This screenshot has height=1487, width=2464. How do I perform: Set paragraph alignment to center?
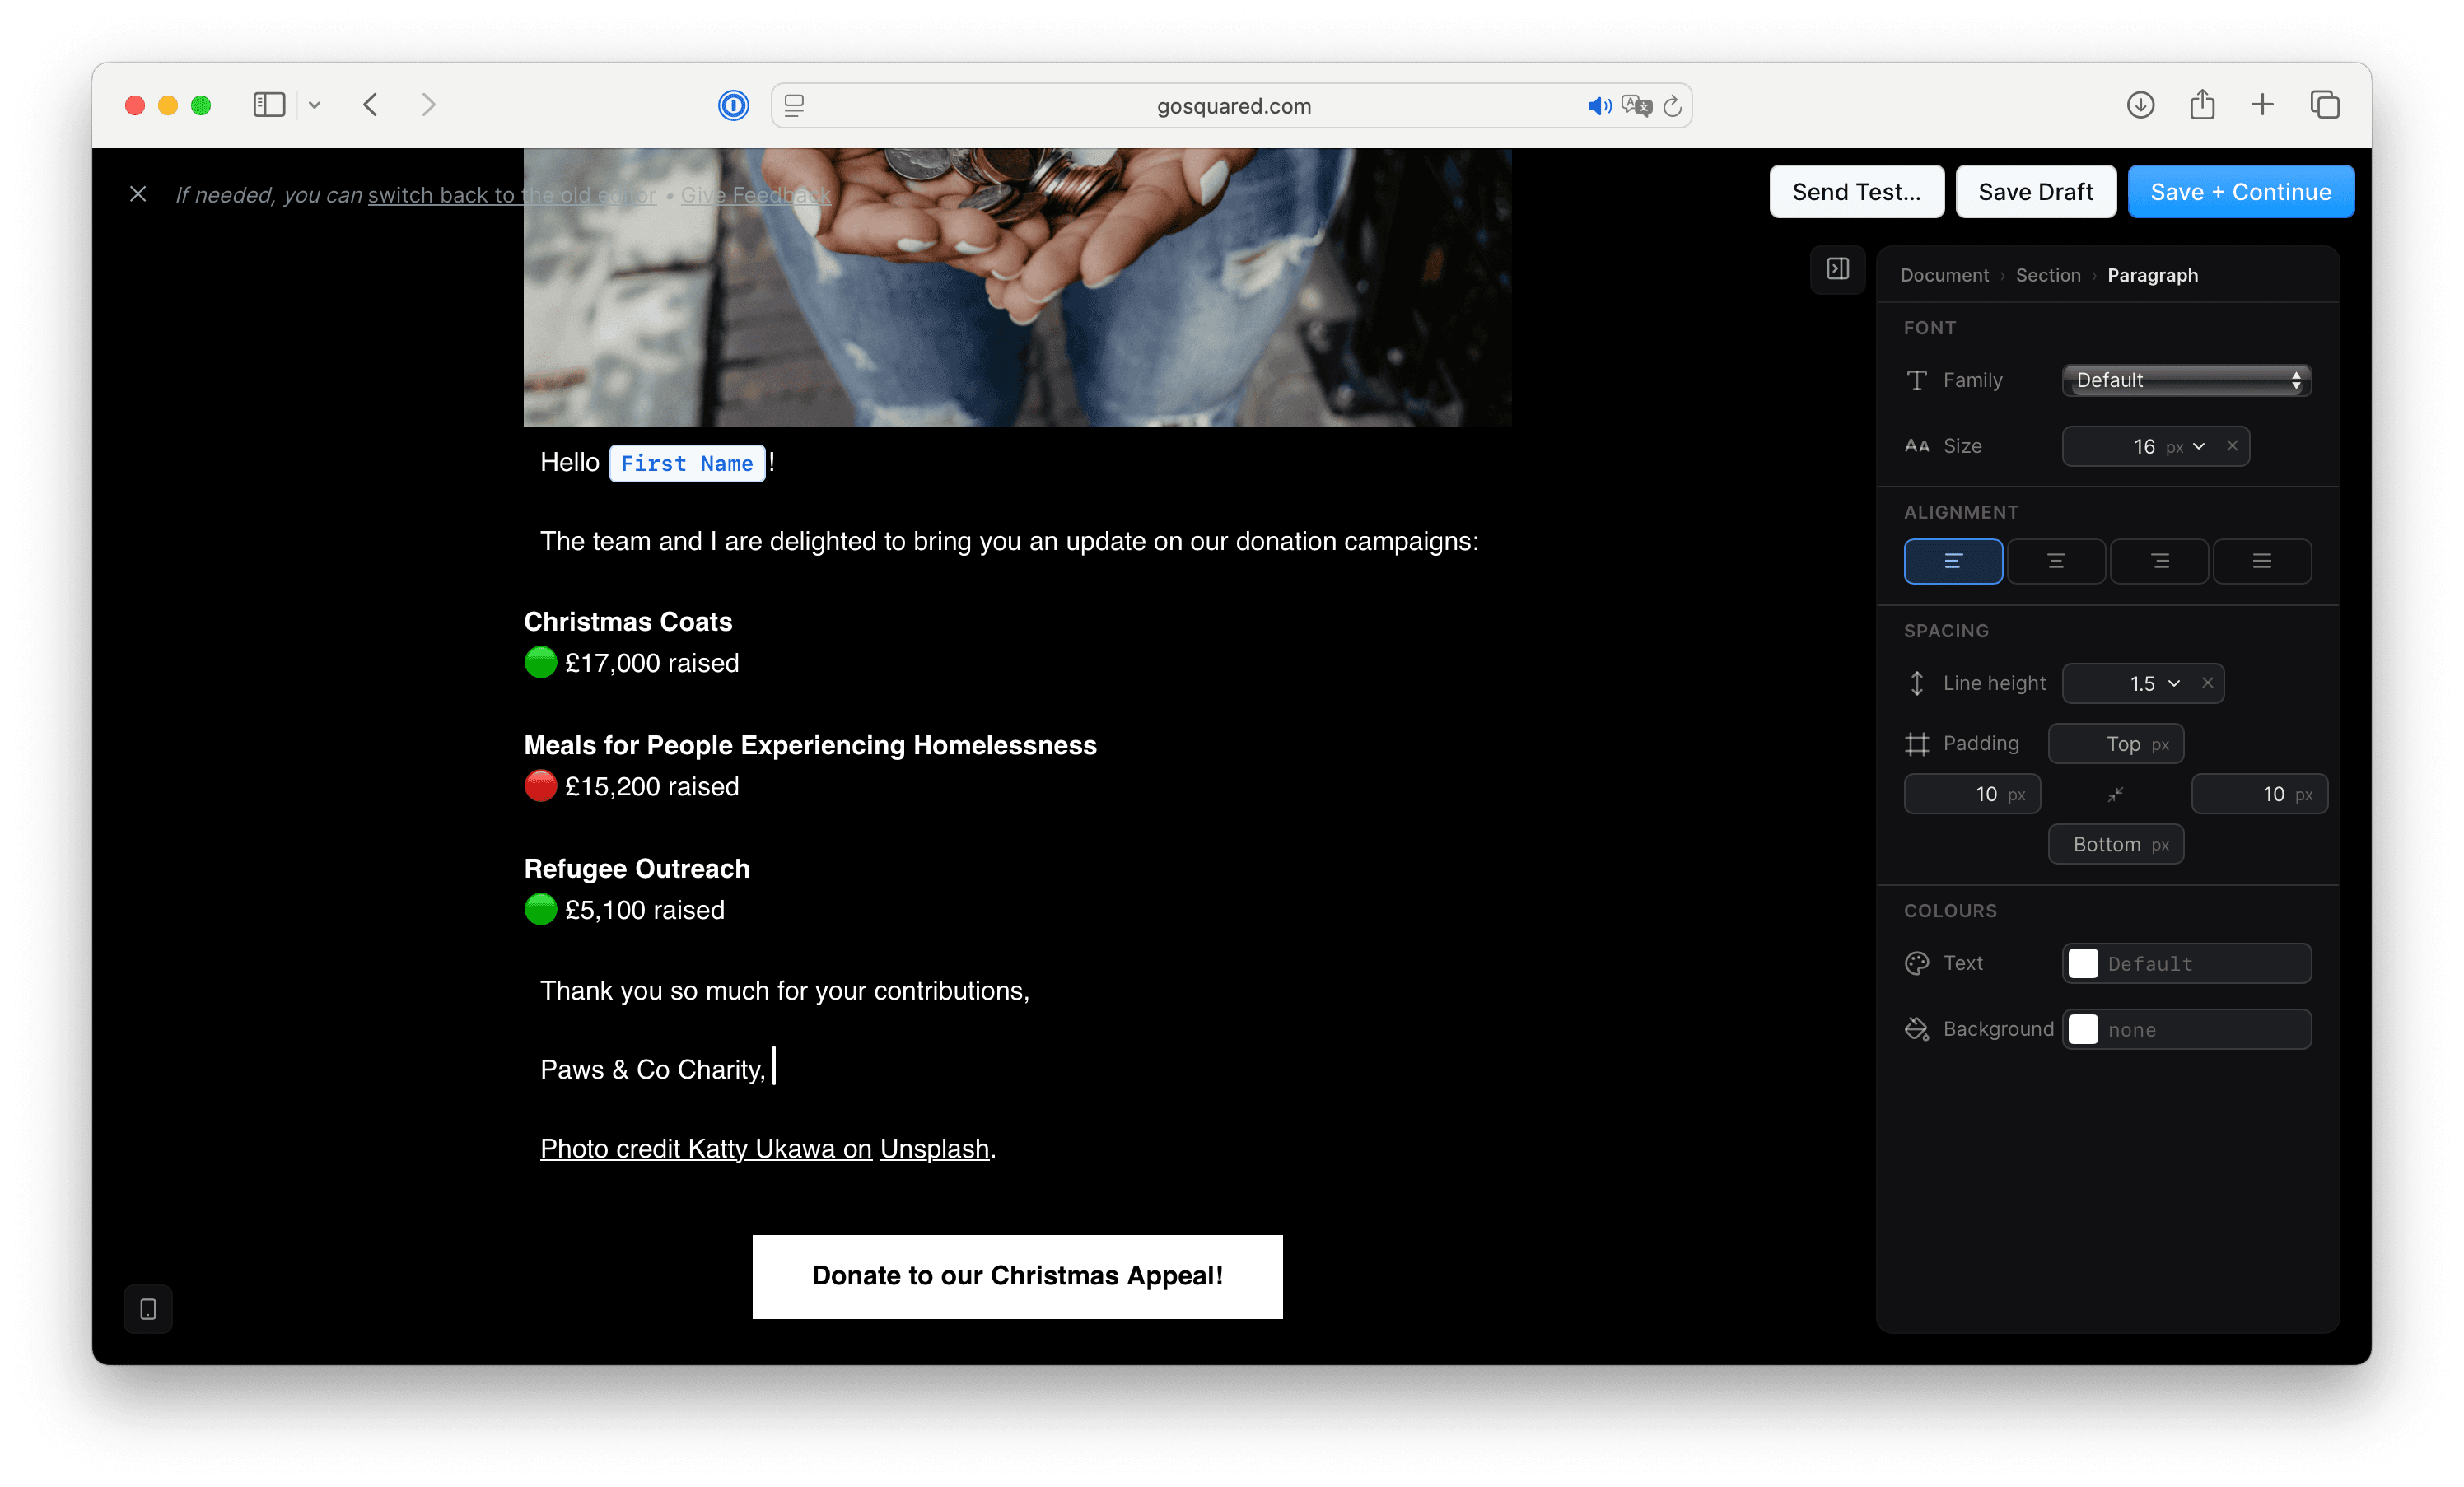tap(2056, 561)
